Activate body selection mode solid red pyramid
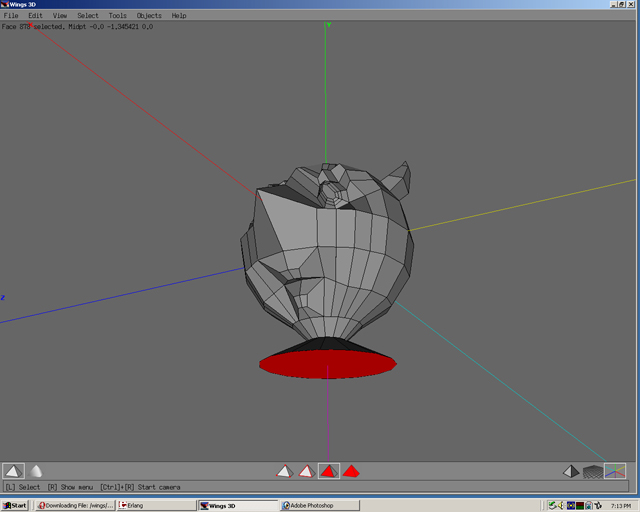640x512 pixels. 351,471
